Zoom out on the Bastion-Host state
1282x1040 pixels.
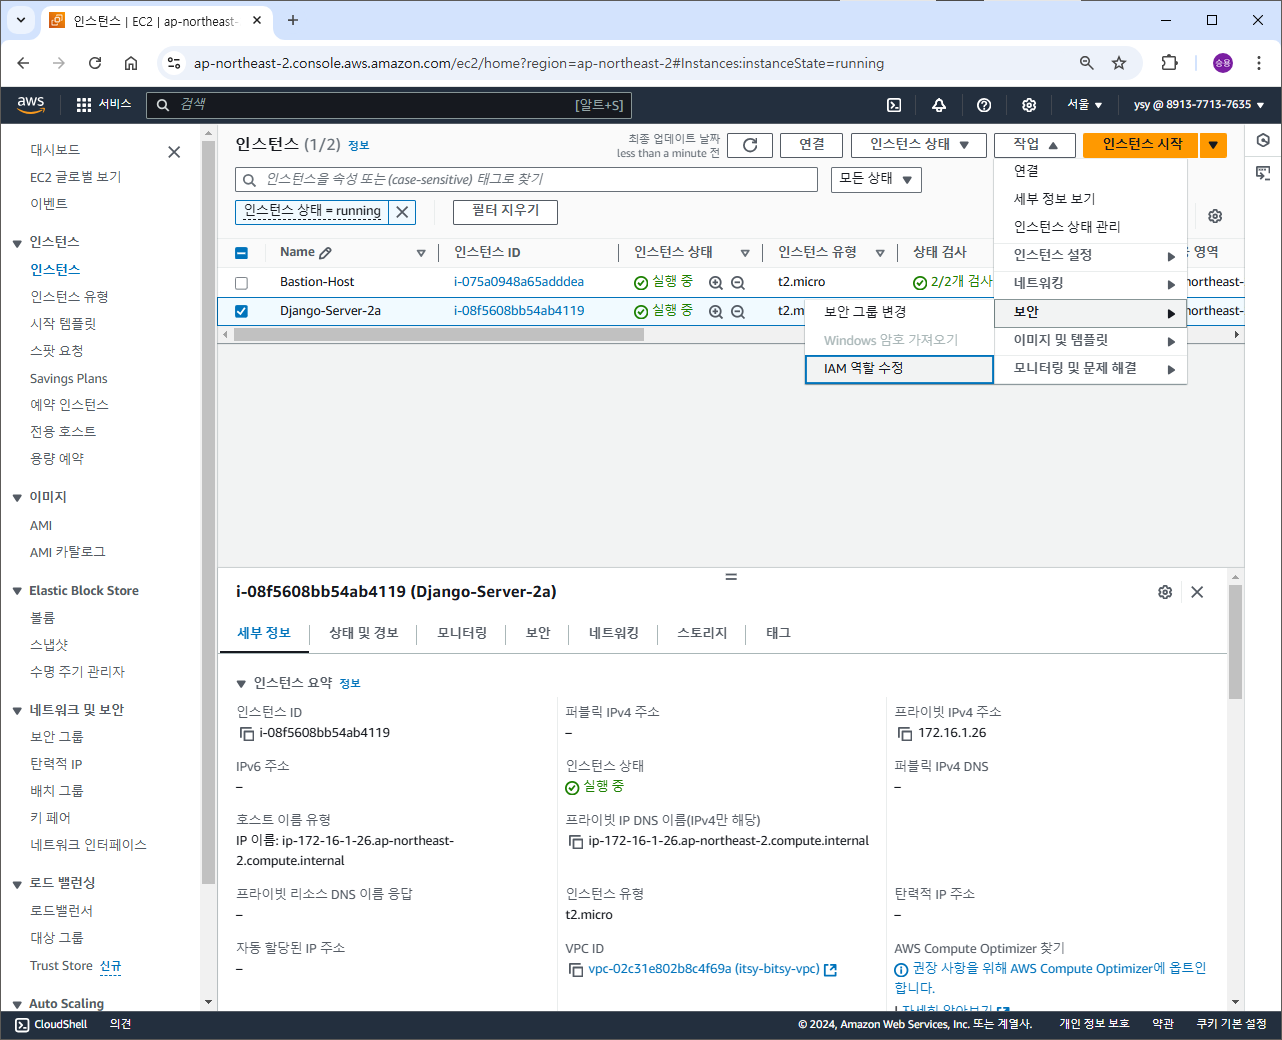pos(738,283)
